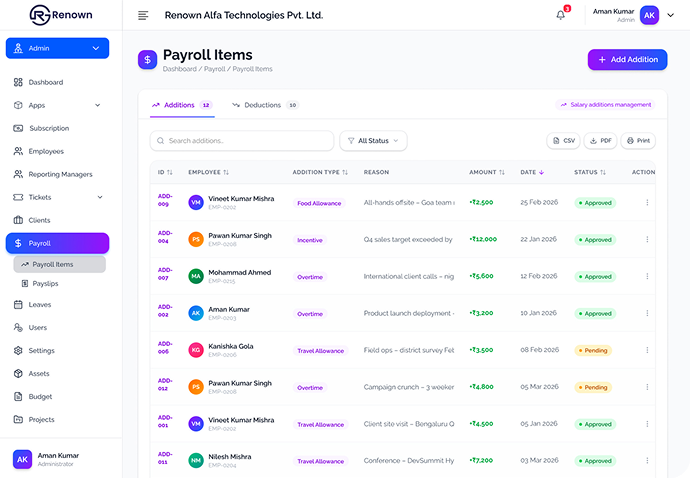Click three-dot menu for Kanishka Gola row
This screenshot has height=478, width=690.
coord(647,350)
